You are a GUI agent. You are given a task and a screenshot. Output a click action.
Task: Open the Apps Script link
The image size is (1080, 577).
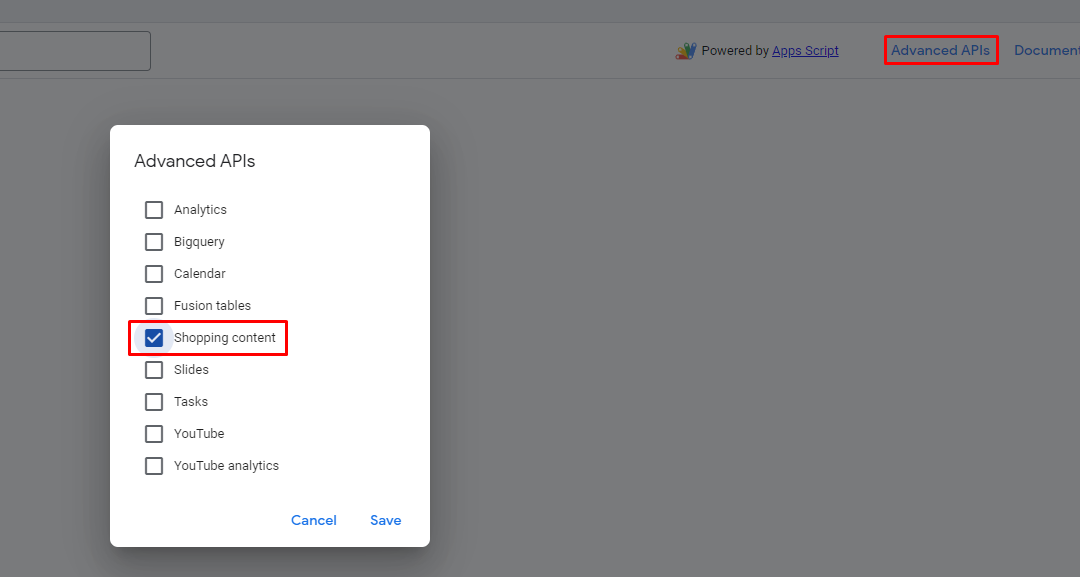pos(805,51)
